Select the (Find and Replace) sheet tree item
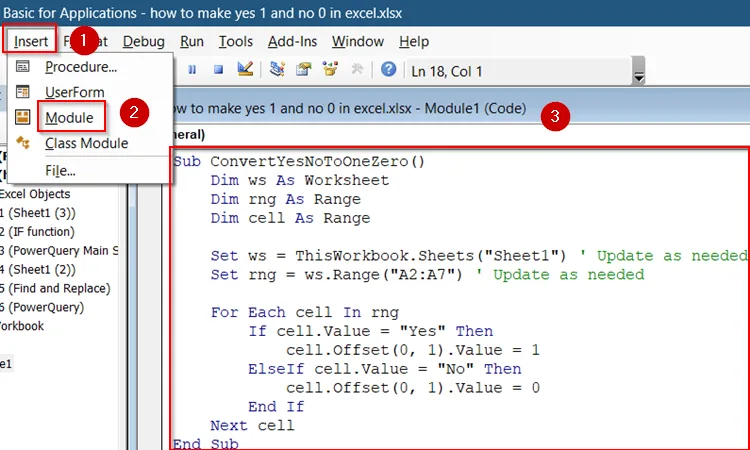750x450 pixels. coord(55,288)
